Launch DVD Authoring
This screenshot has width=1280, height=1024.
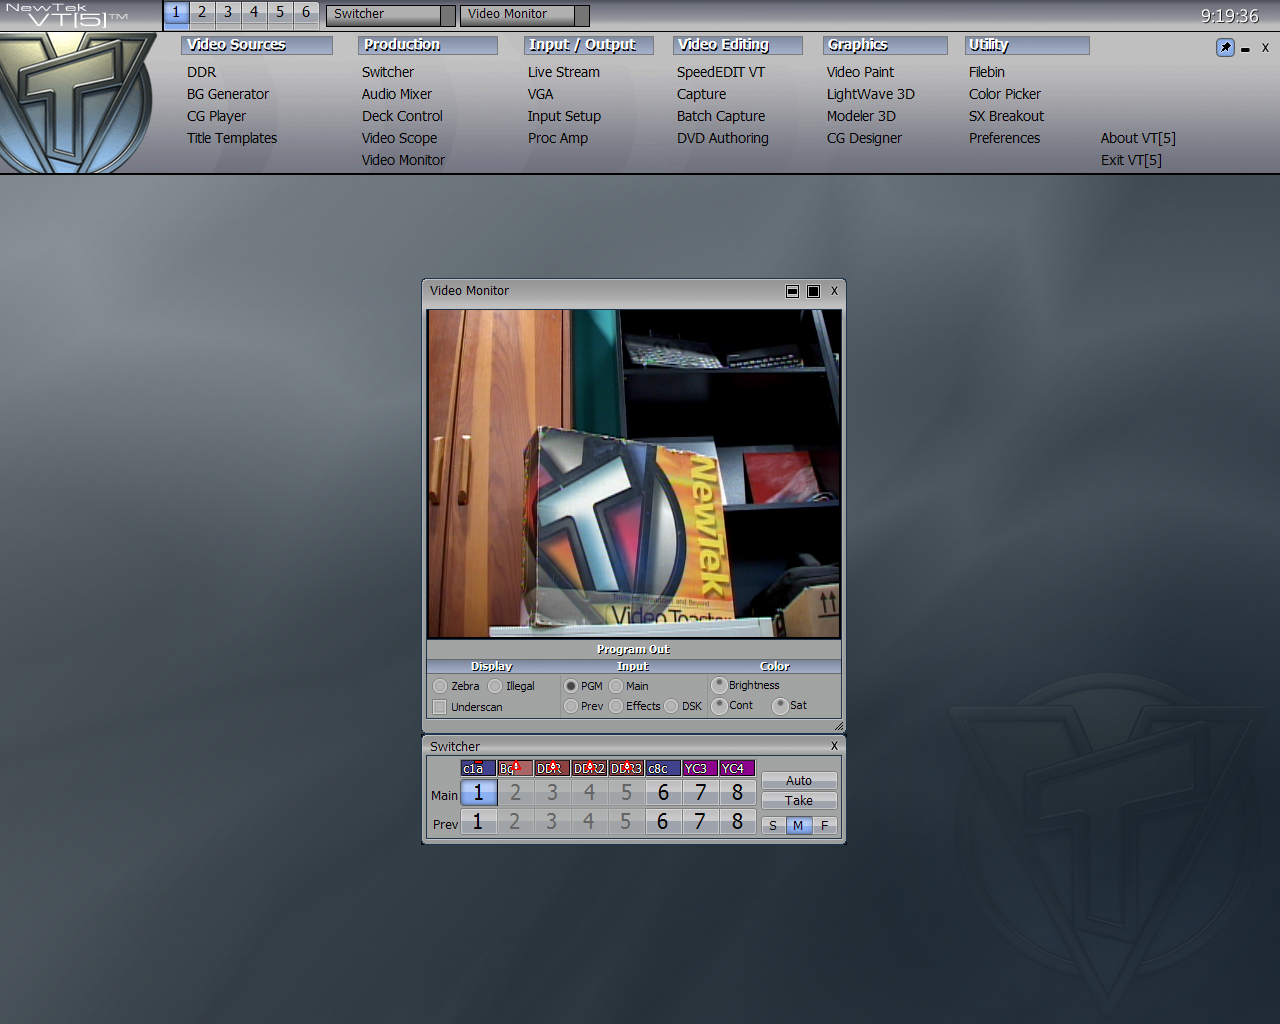[x=723, y=138]
